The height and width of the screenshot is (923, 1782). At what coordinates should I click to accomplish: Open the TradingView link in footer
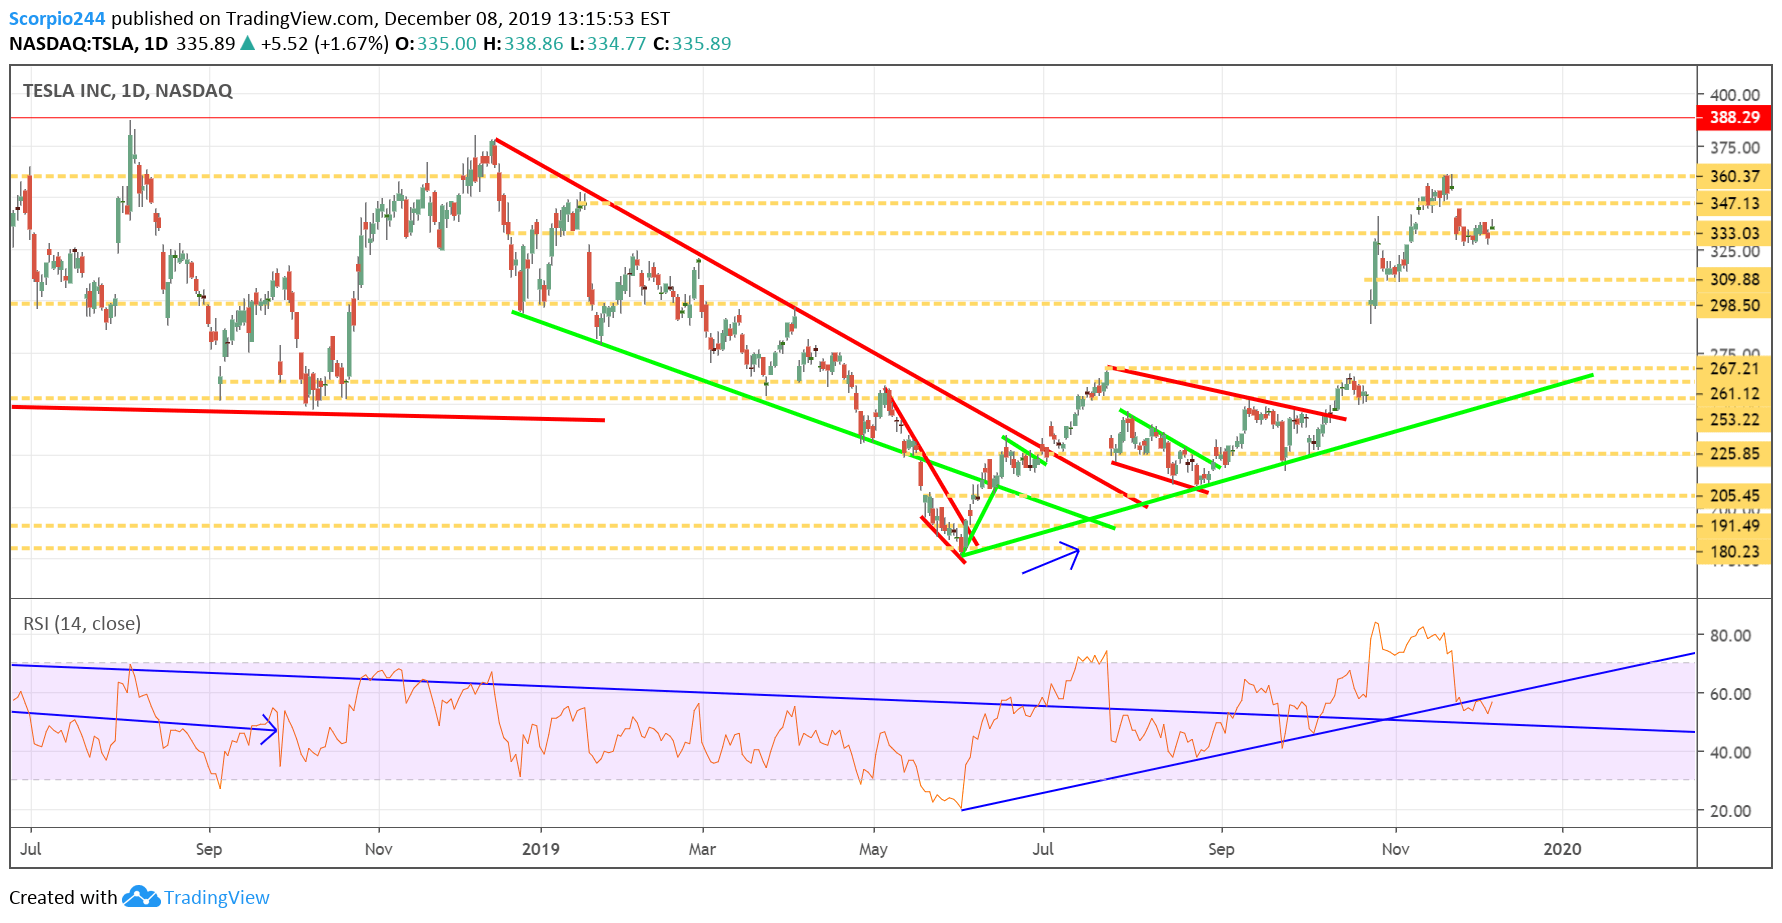217,897
